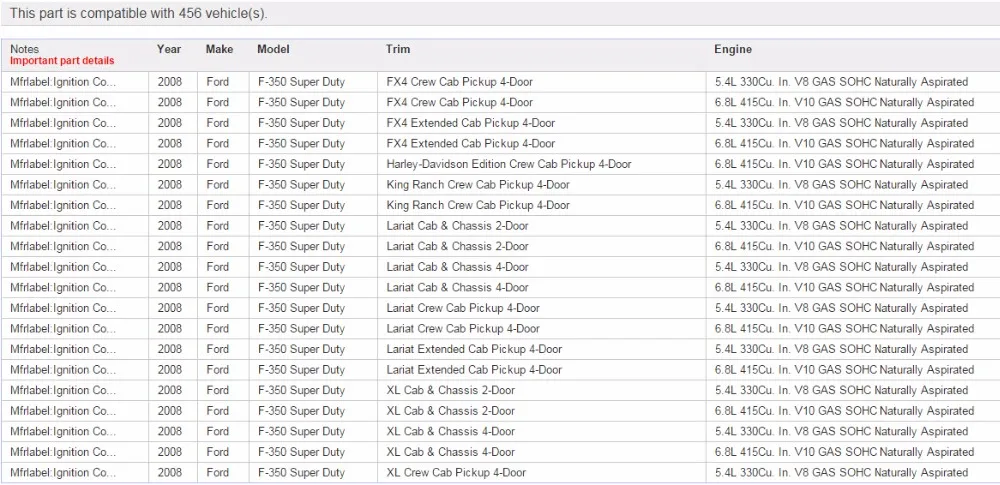Viewport: 1000px width, 485px height.
Task: Select XL Cab & Chassis 2-Door 5.4L trim cell
Action: pyautogui.click(x=541, y=390)
